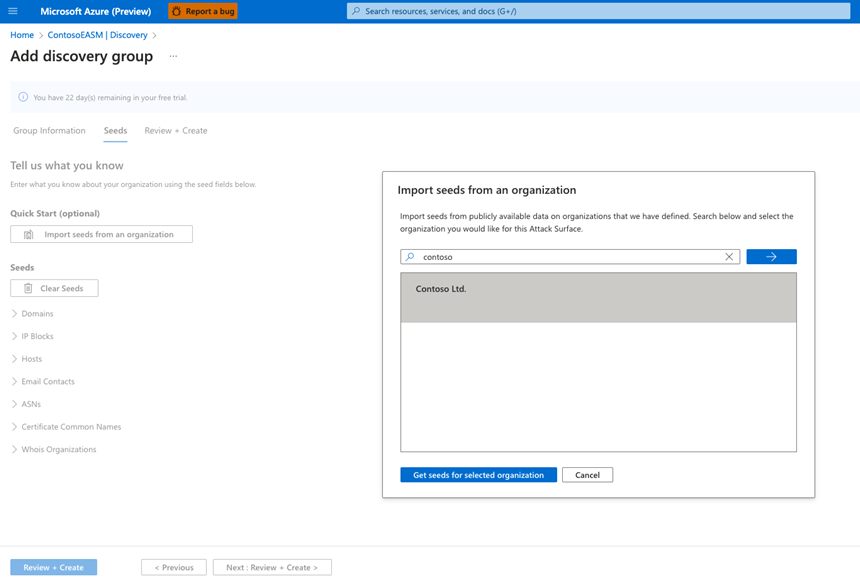Switch to the Group Information tab
This screenshot has width=860, height=581.
click(x=50, y=130)
